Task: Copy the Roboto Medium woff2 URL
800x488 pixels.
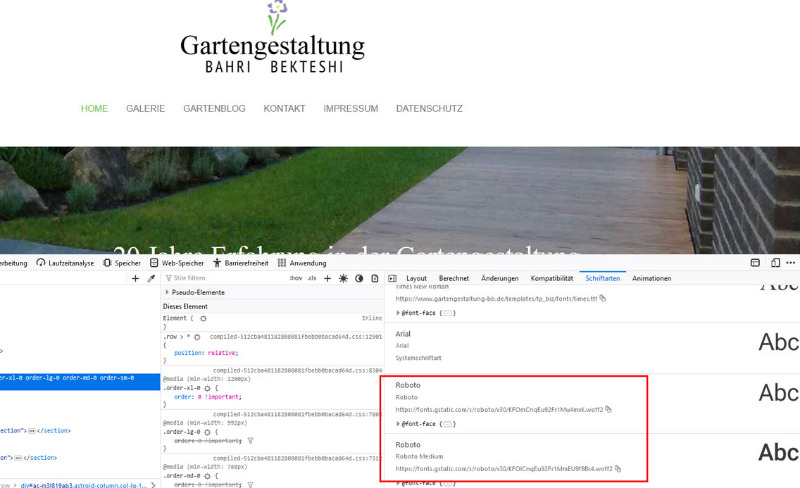Action: tap(618, 468)
